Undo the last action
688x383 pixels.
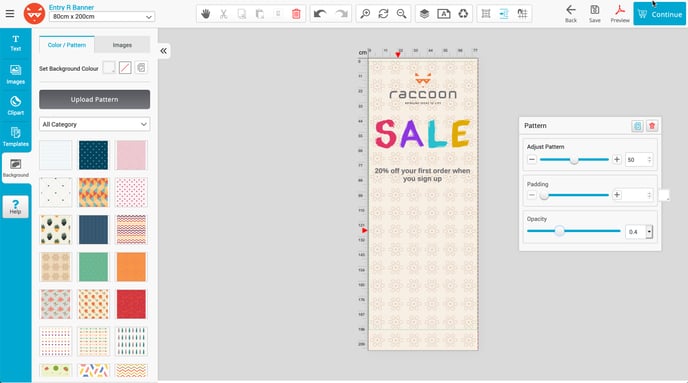320,14
